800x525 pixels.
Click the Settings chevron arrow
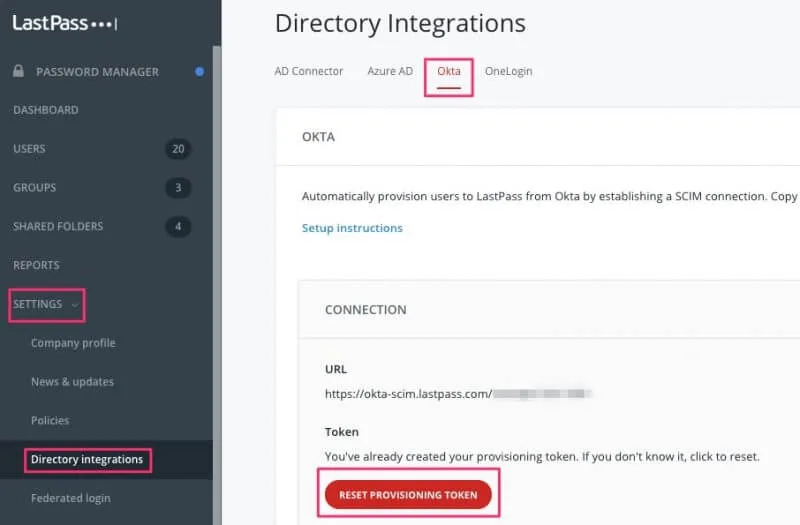tap(75, 305)
